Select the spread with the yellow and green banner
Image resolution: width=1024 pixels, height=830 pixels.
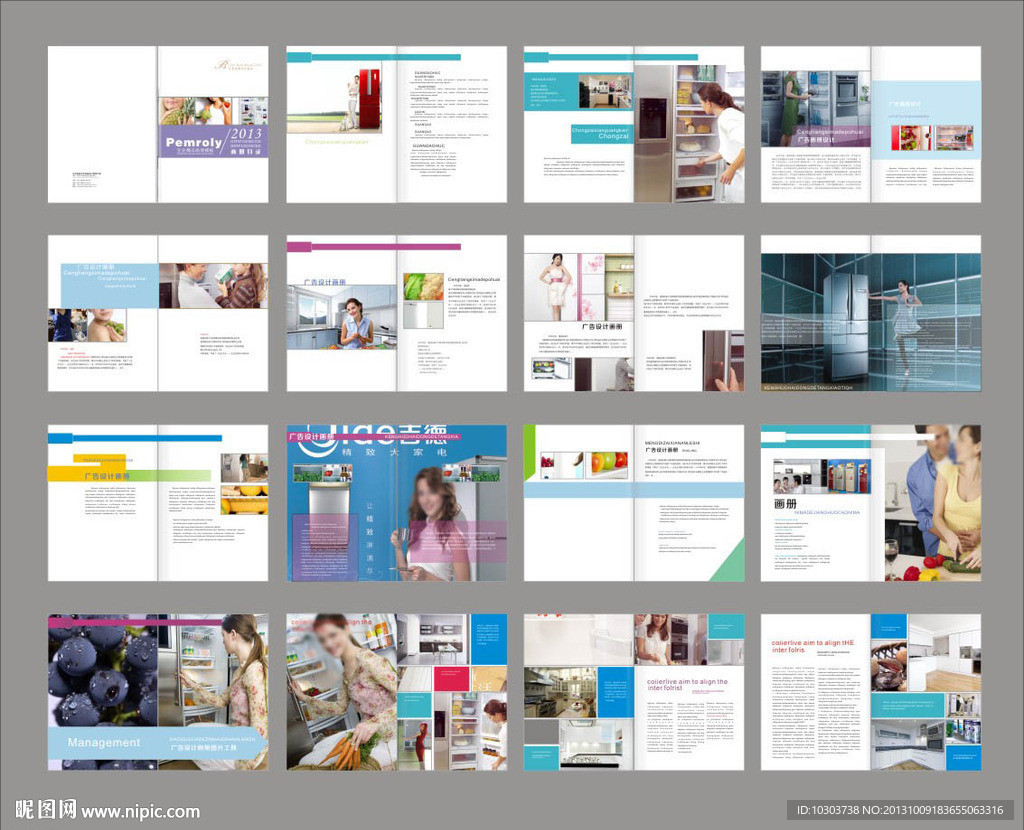click(x=158, y=503)
